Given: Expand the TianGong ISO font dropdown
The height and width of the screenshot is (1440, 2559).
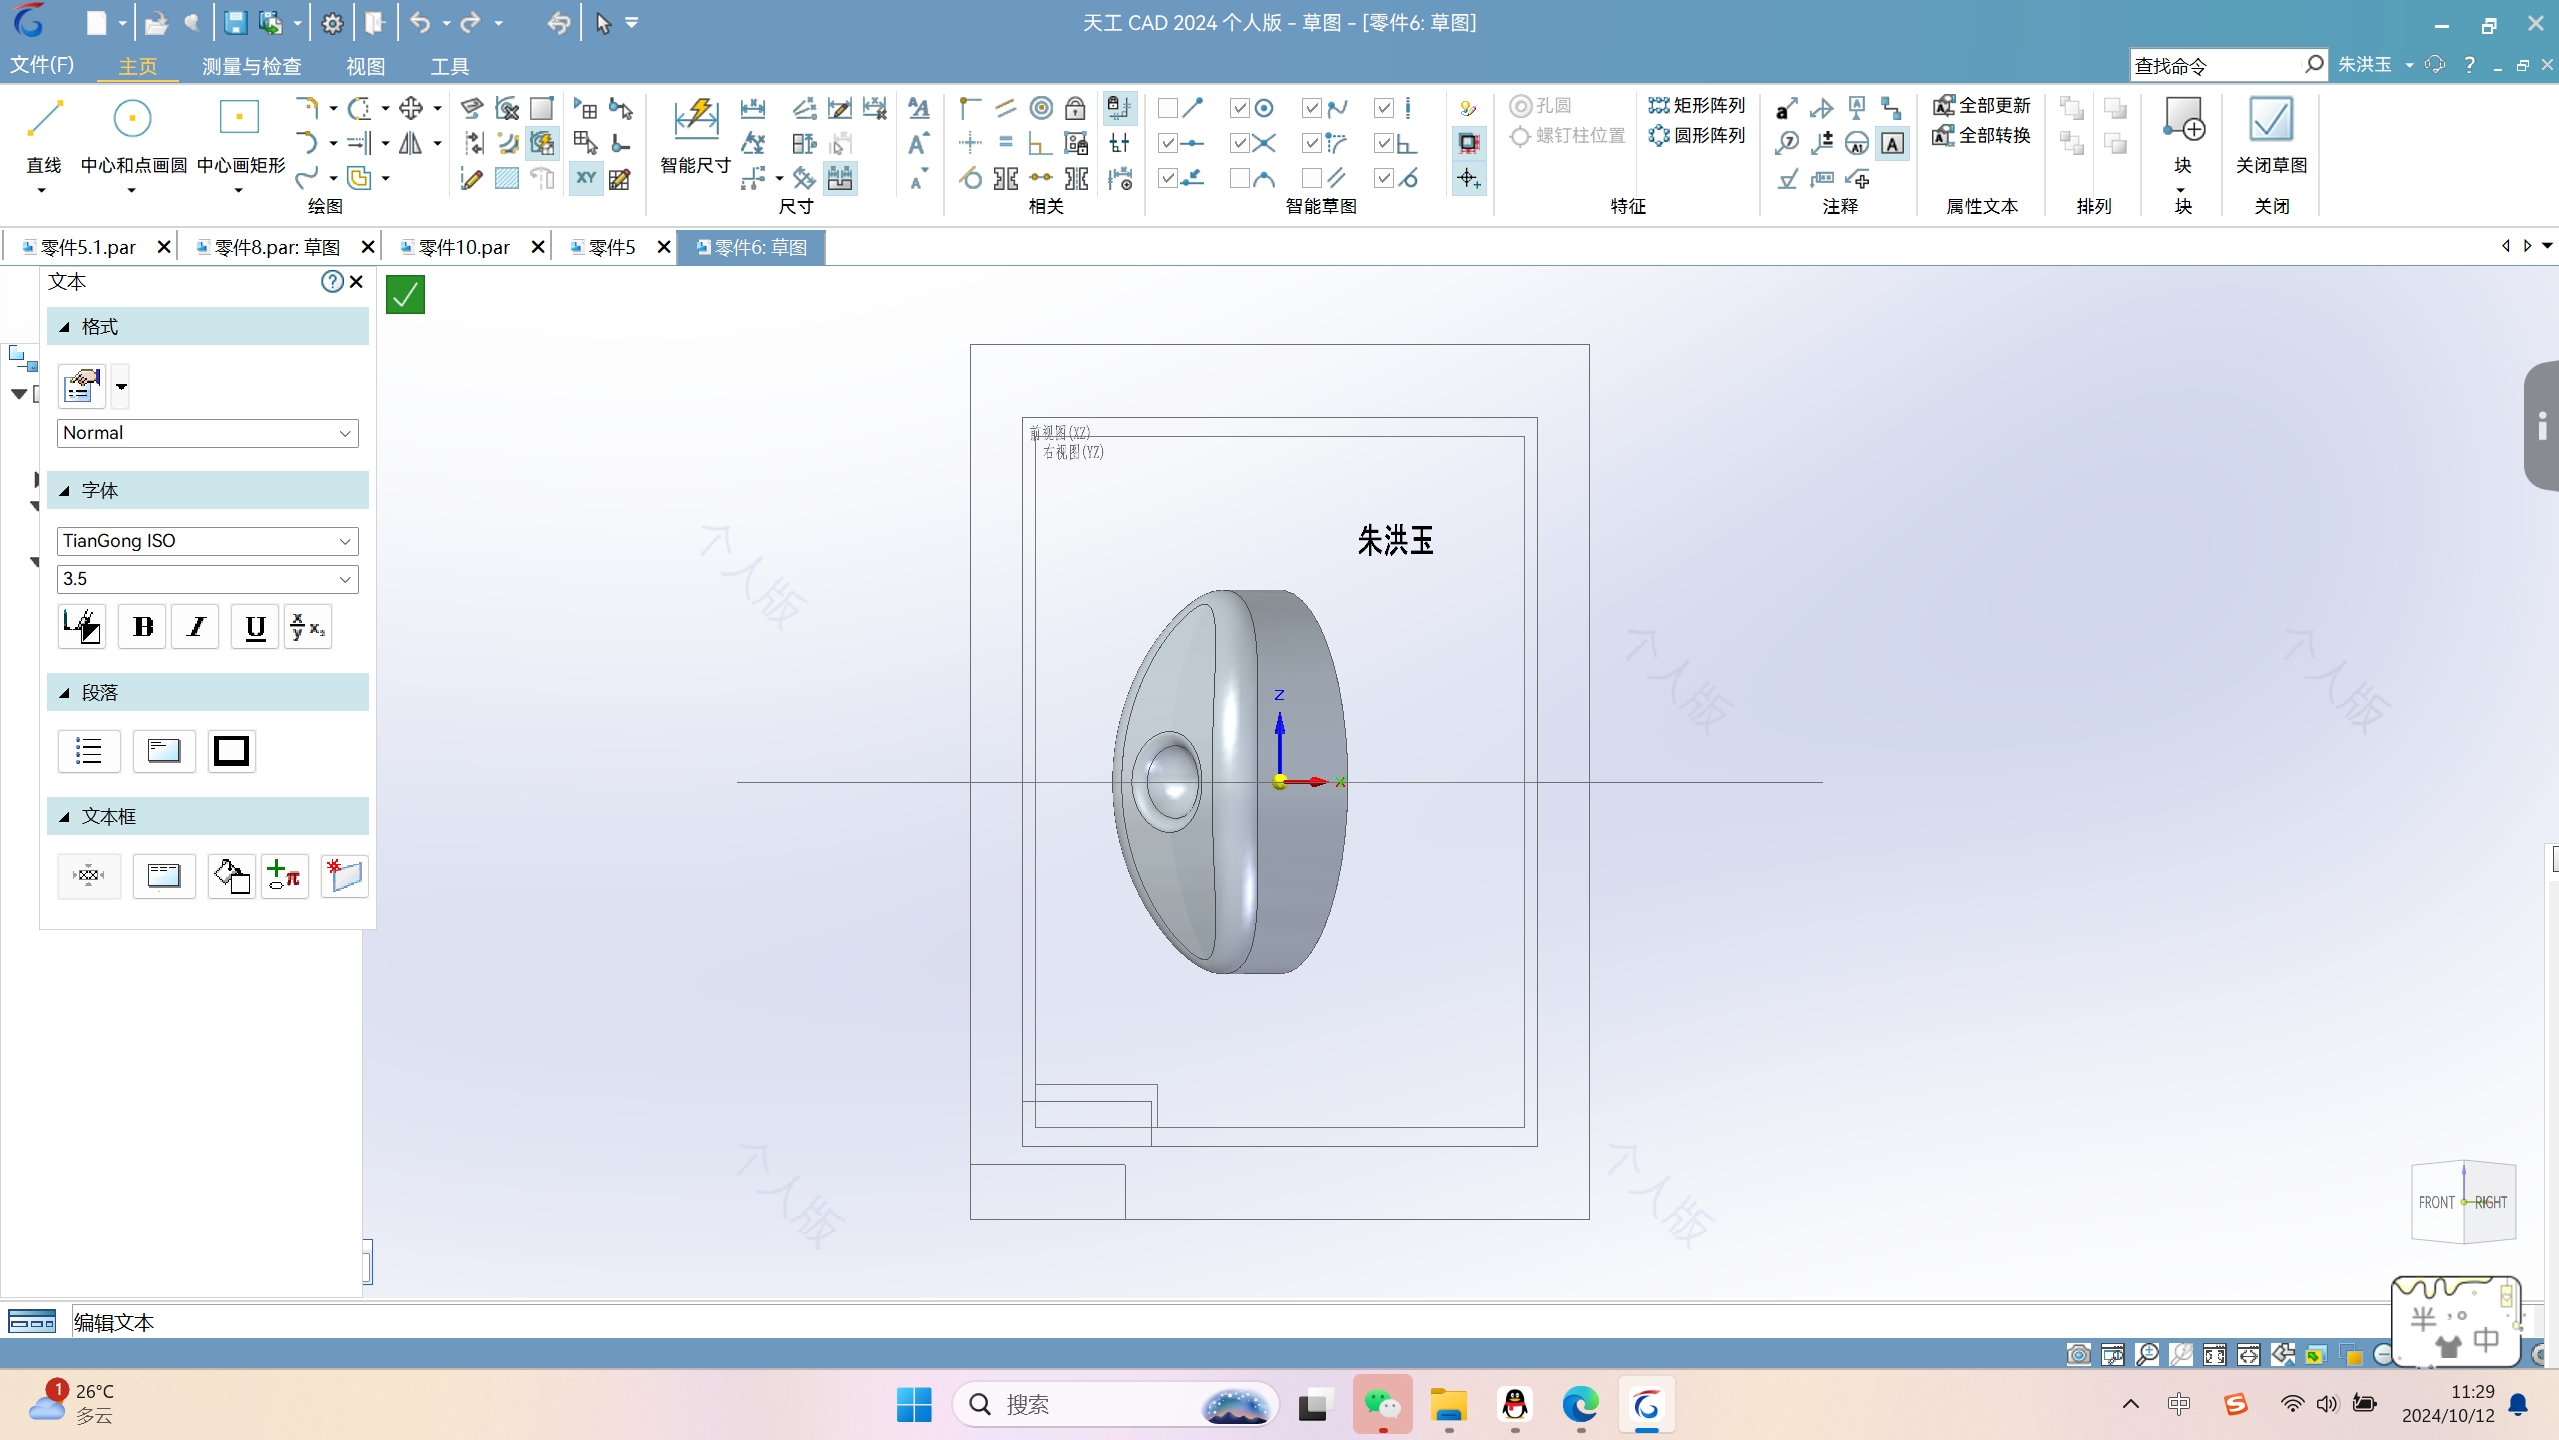Looking at the screenshot, I should (x=344, y=540).
